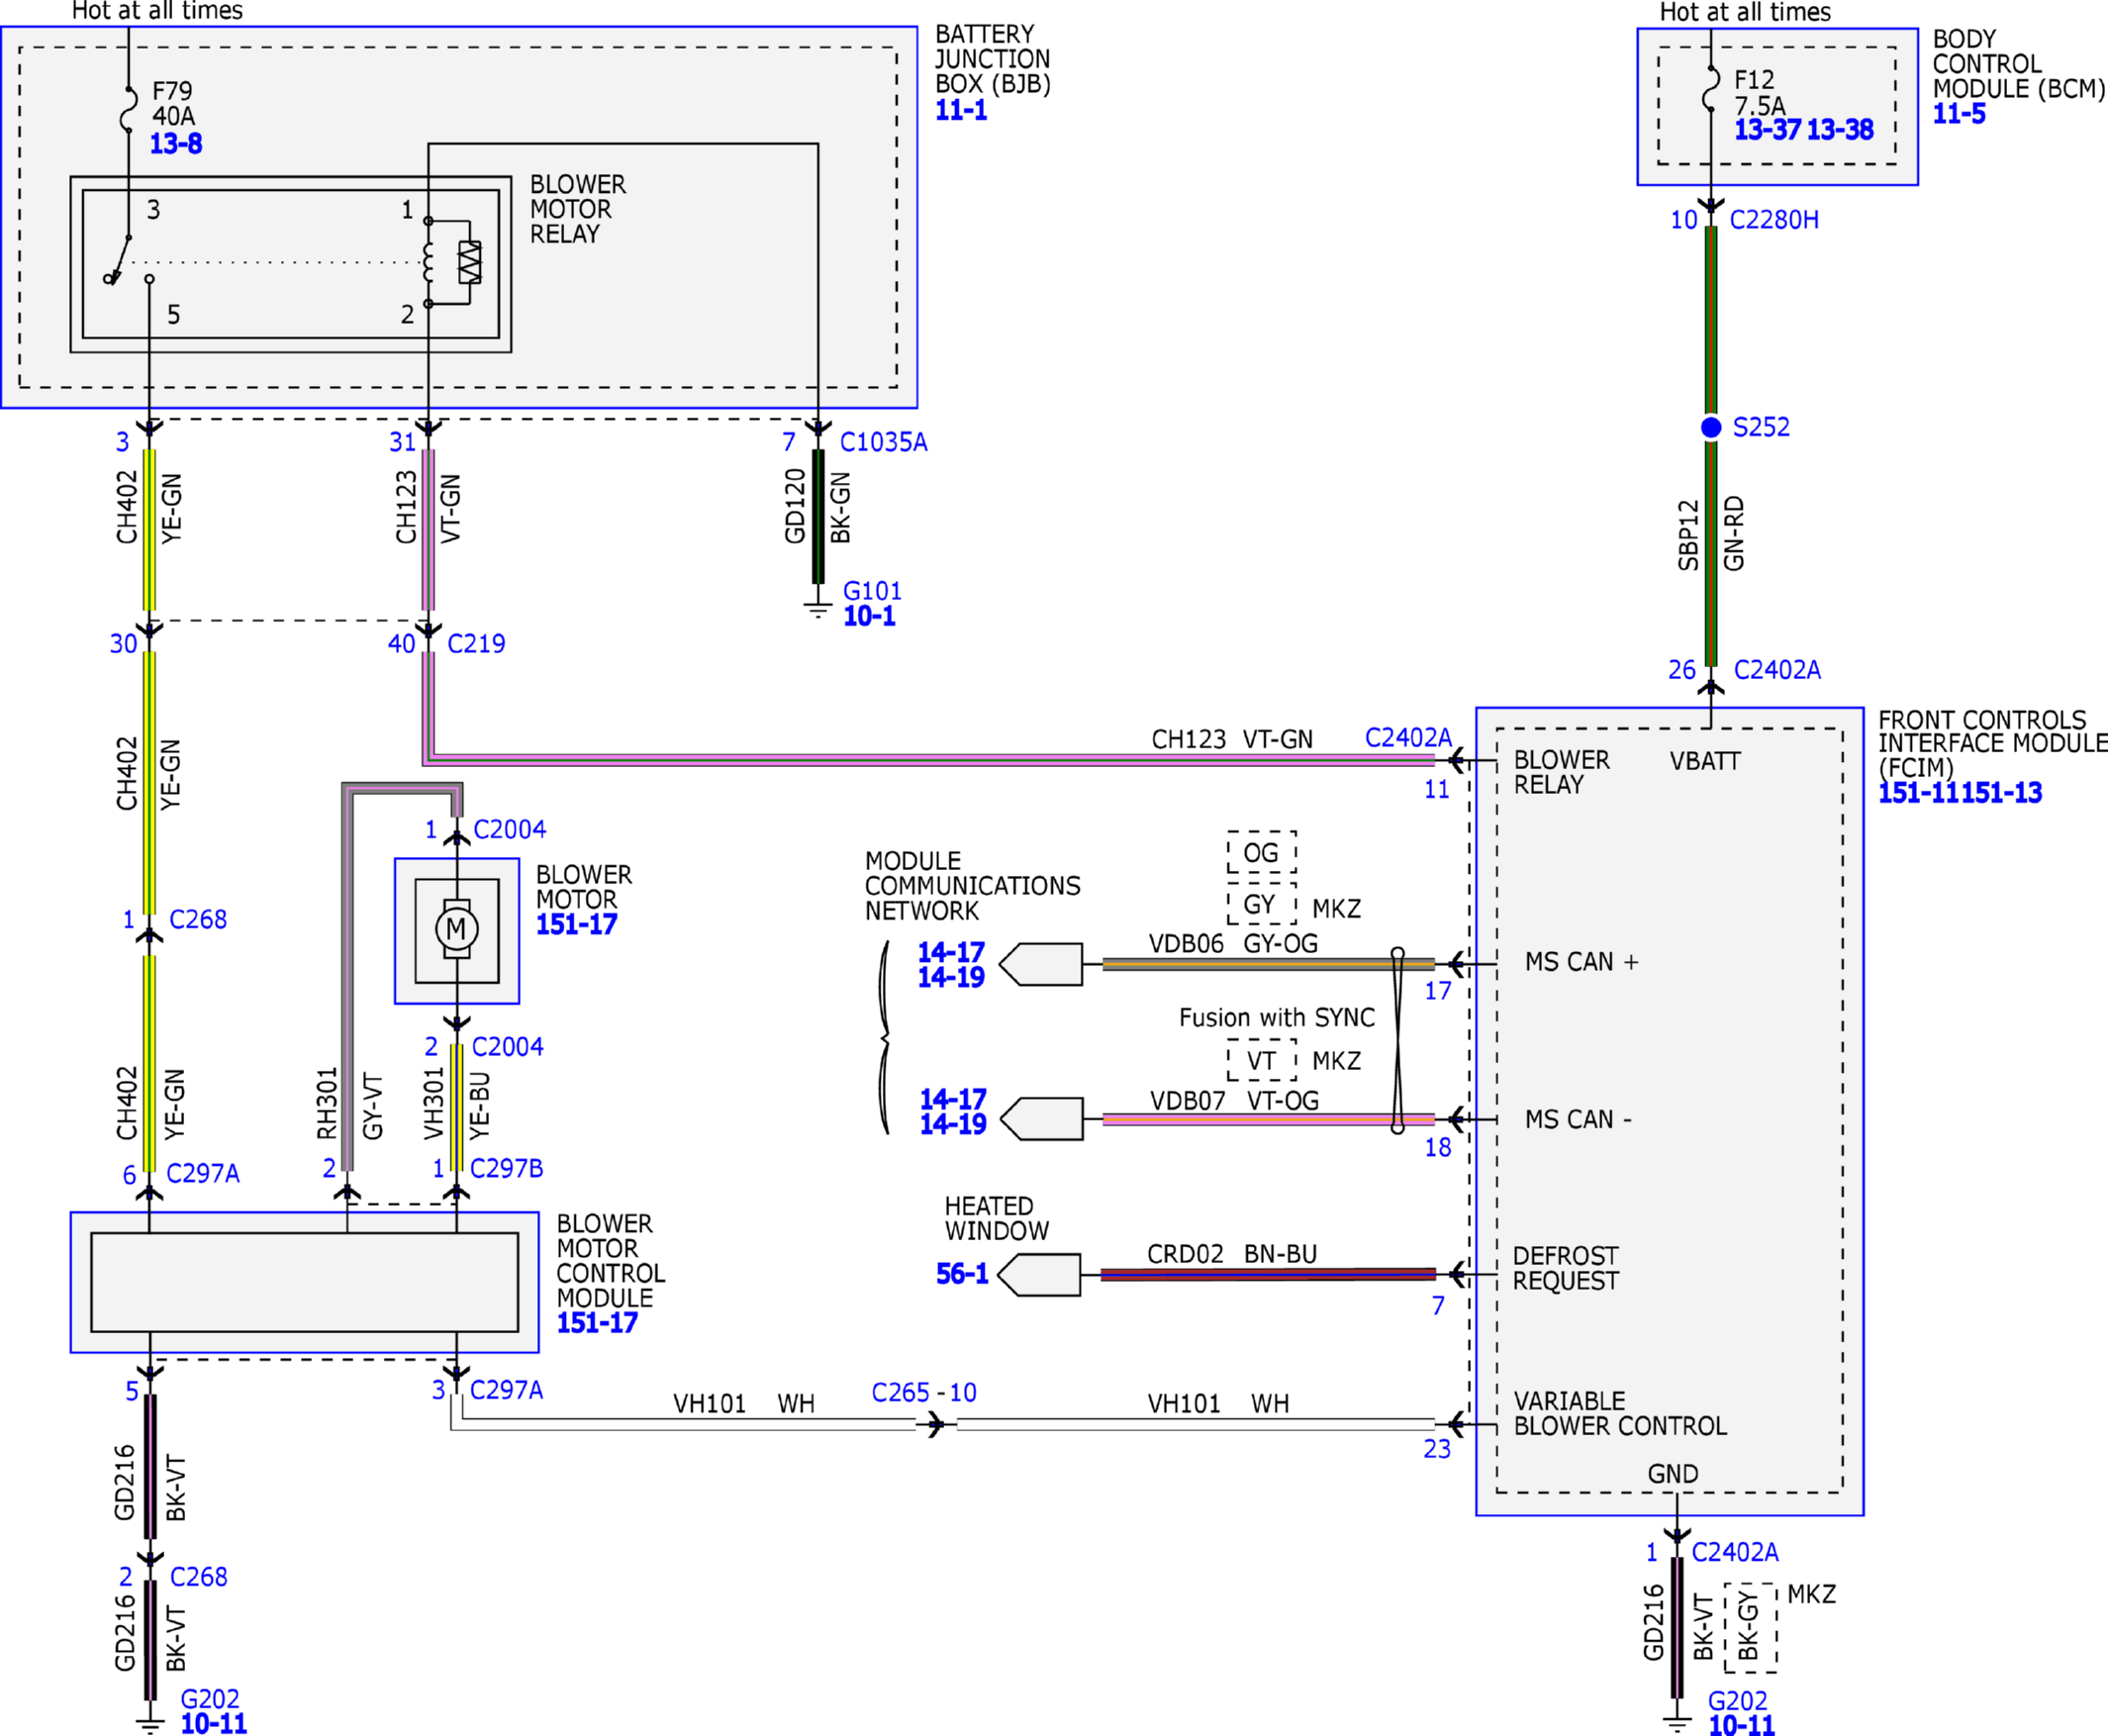Select the FRONT CONTROLS INTERFACE MODULE title
This screenshot has width=2108, height=1736.
coord(1992,744)
